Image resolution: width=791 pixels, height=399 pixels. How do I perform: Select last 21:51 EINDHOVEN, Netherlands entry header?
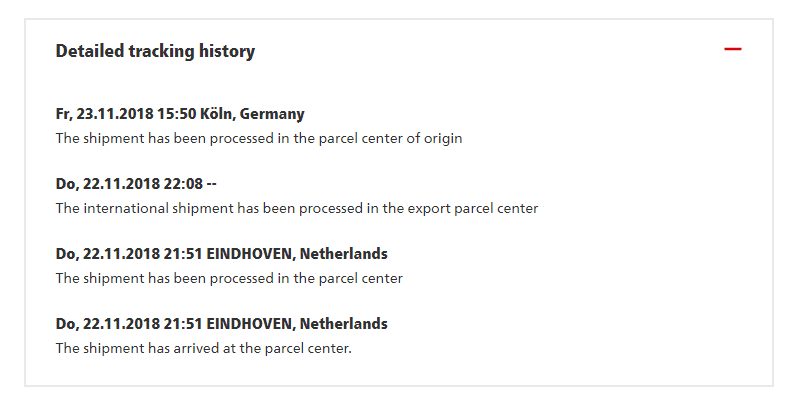coord(221,324)
